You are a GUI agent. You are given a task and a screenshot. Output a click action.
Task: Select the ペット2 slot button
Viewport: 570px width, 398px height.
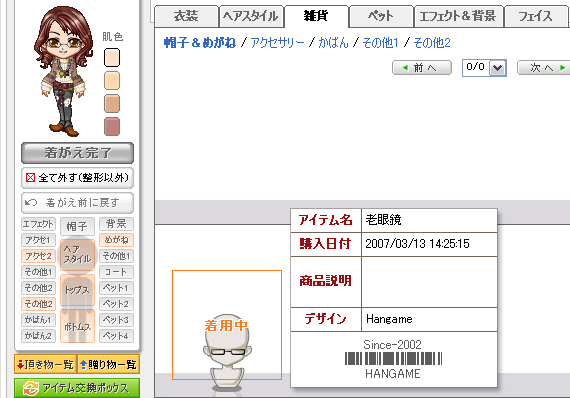(116, 304)
